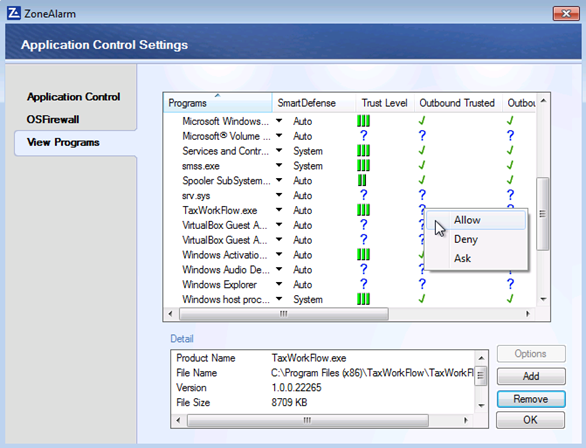Image resolution: width=586 pixels, height=448 pixels.
Task: Choose Allow in the context menu
Action: [x=476, y=220]
